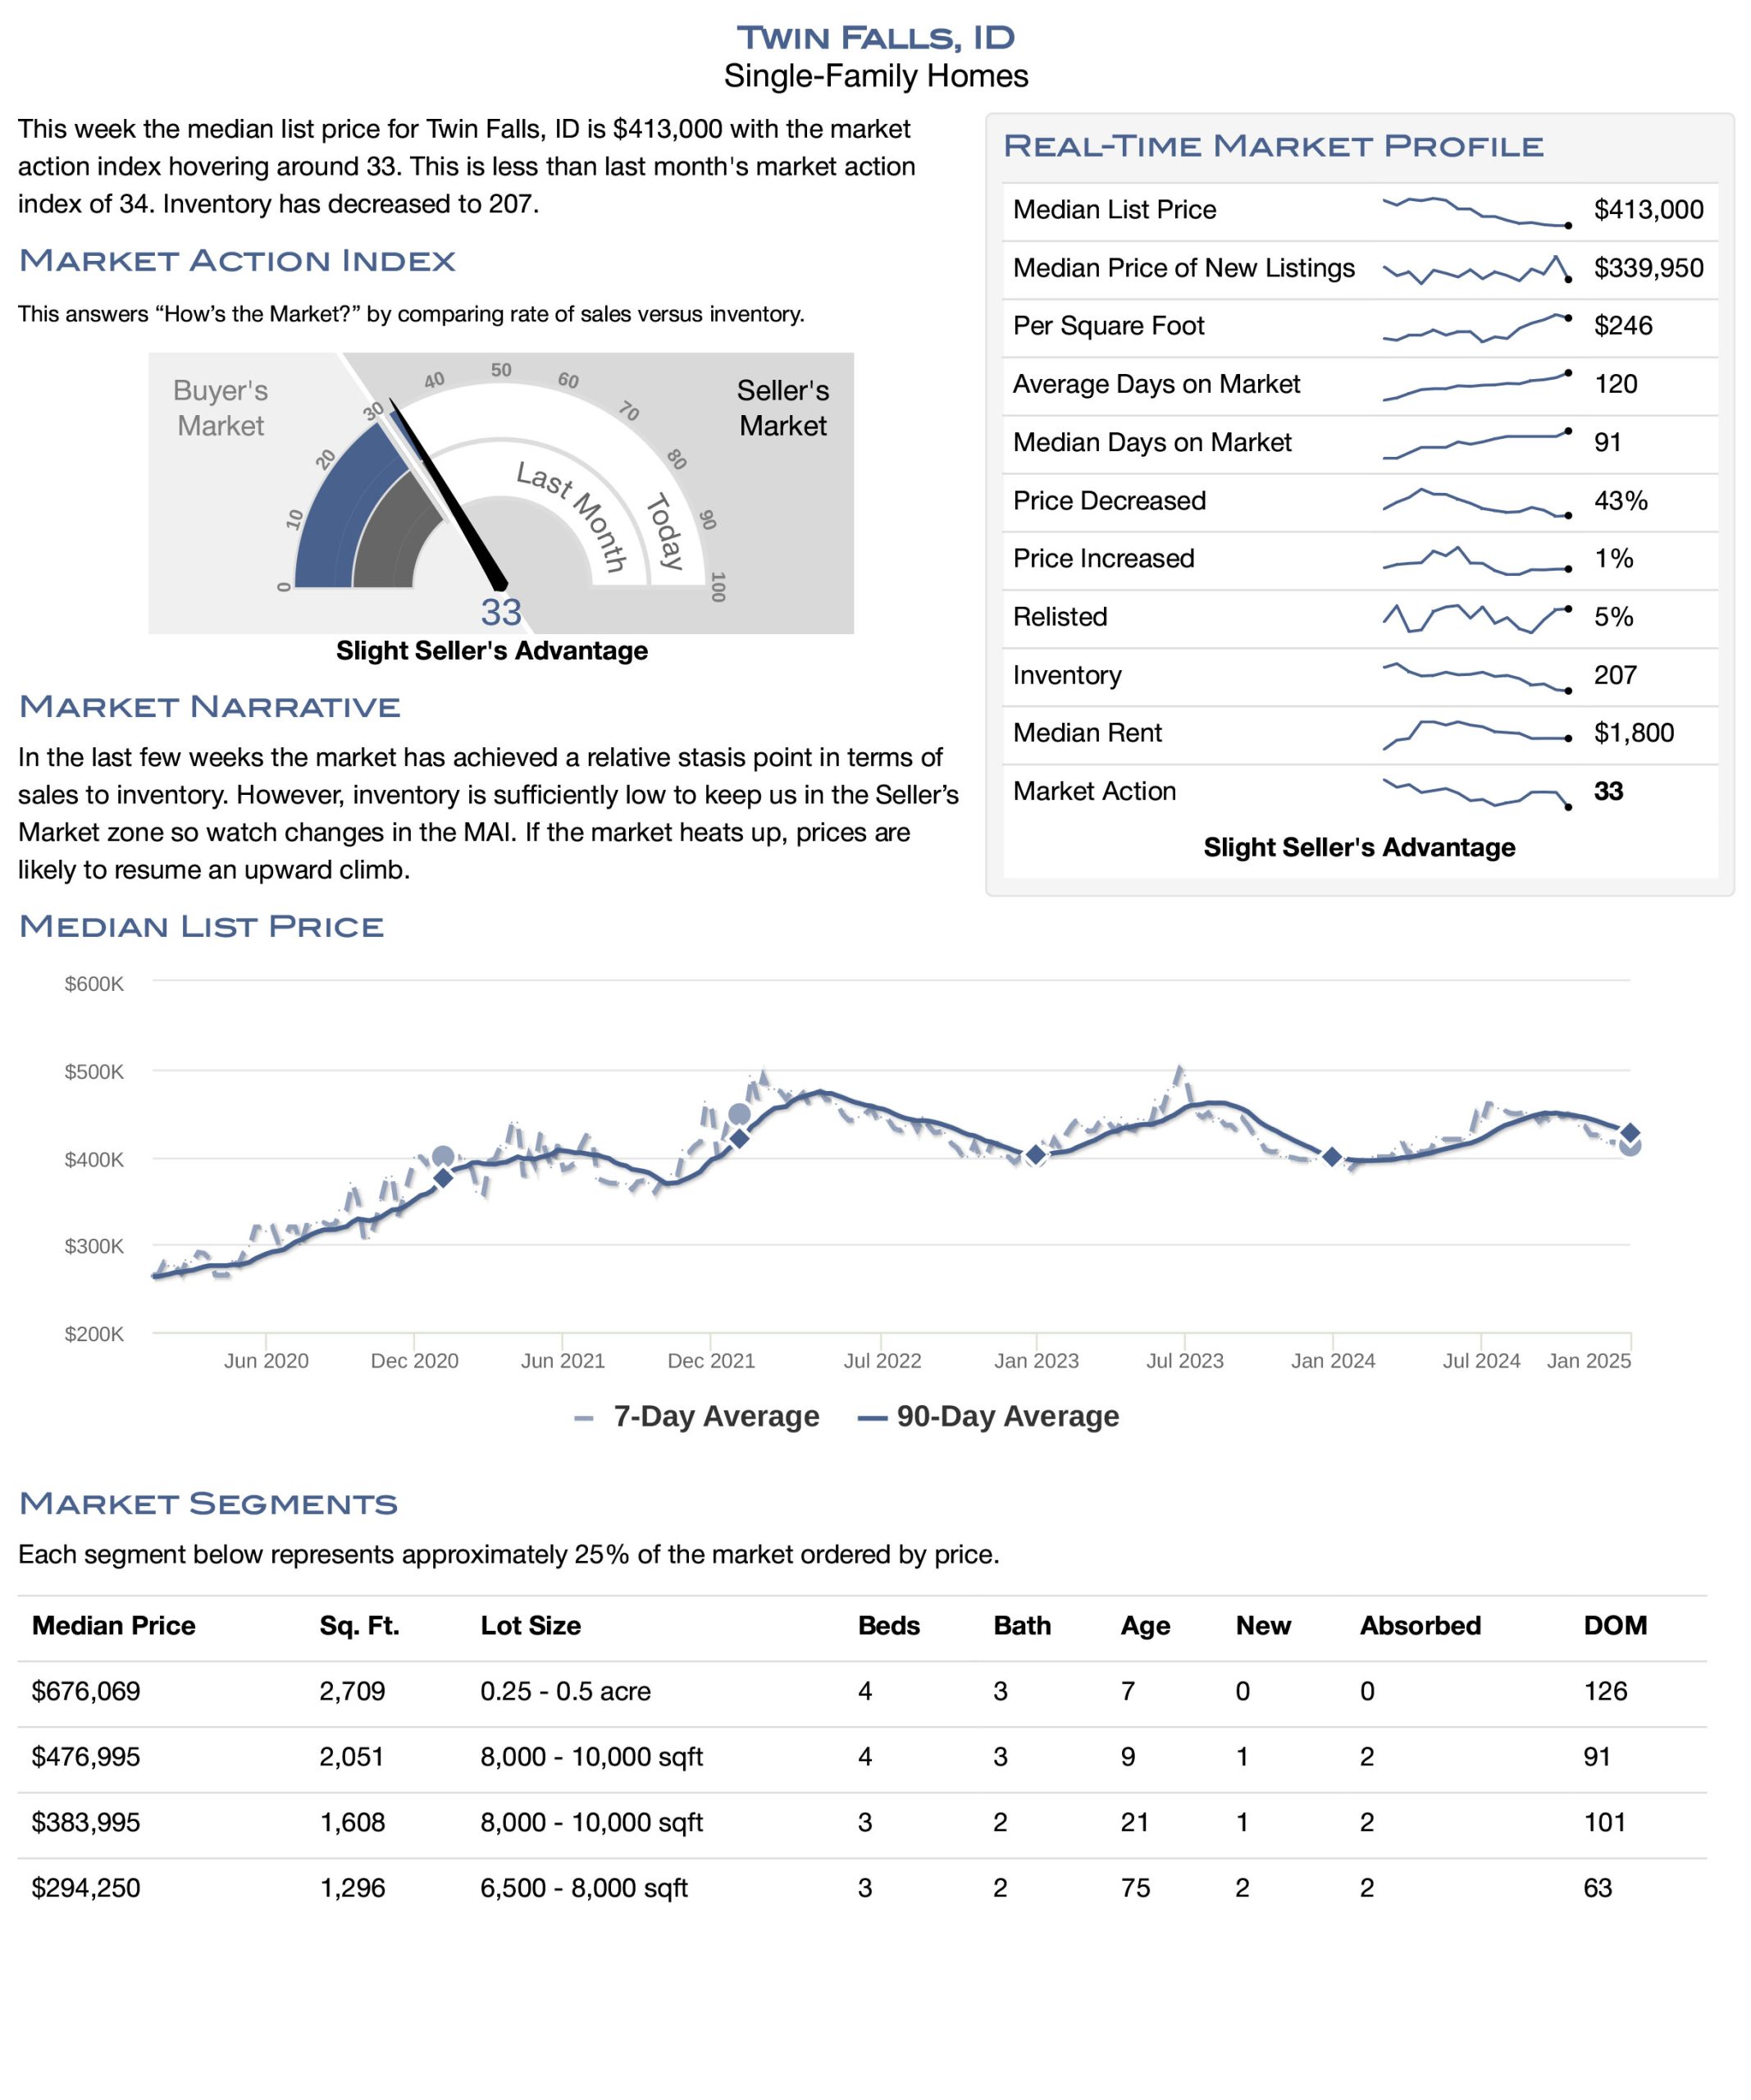Click the Buyer's Market gauge label
Viewport: 1751px width, 2100px height.
click(x=220, y=408)
